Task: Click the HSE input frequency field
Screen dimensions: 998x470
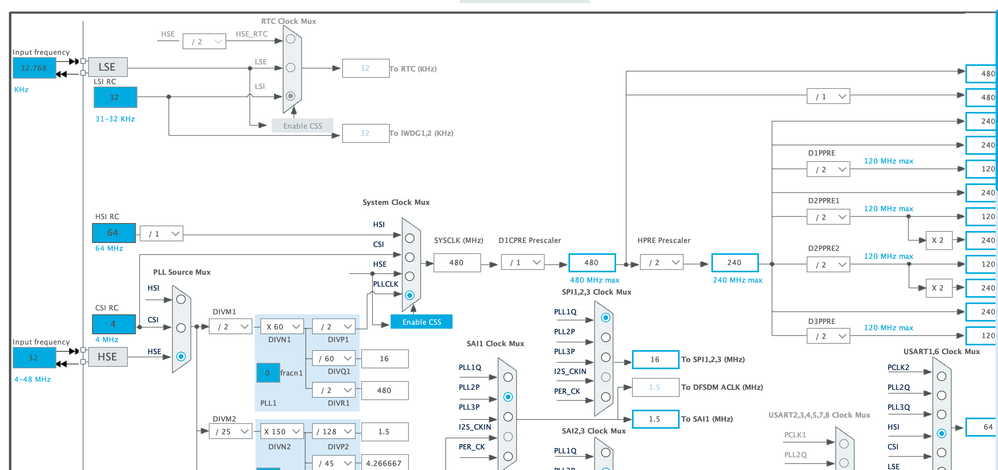Action: point(34,357)
